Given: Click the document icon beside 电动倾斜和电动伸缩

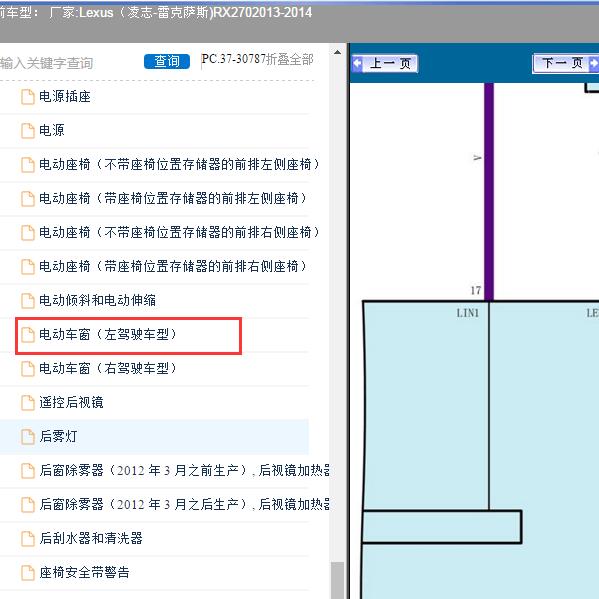Looking at the screenshot, I should coord(28,301).
